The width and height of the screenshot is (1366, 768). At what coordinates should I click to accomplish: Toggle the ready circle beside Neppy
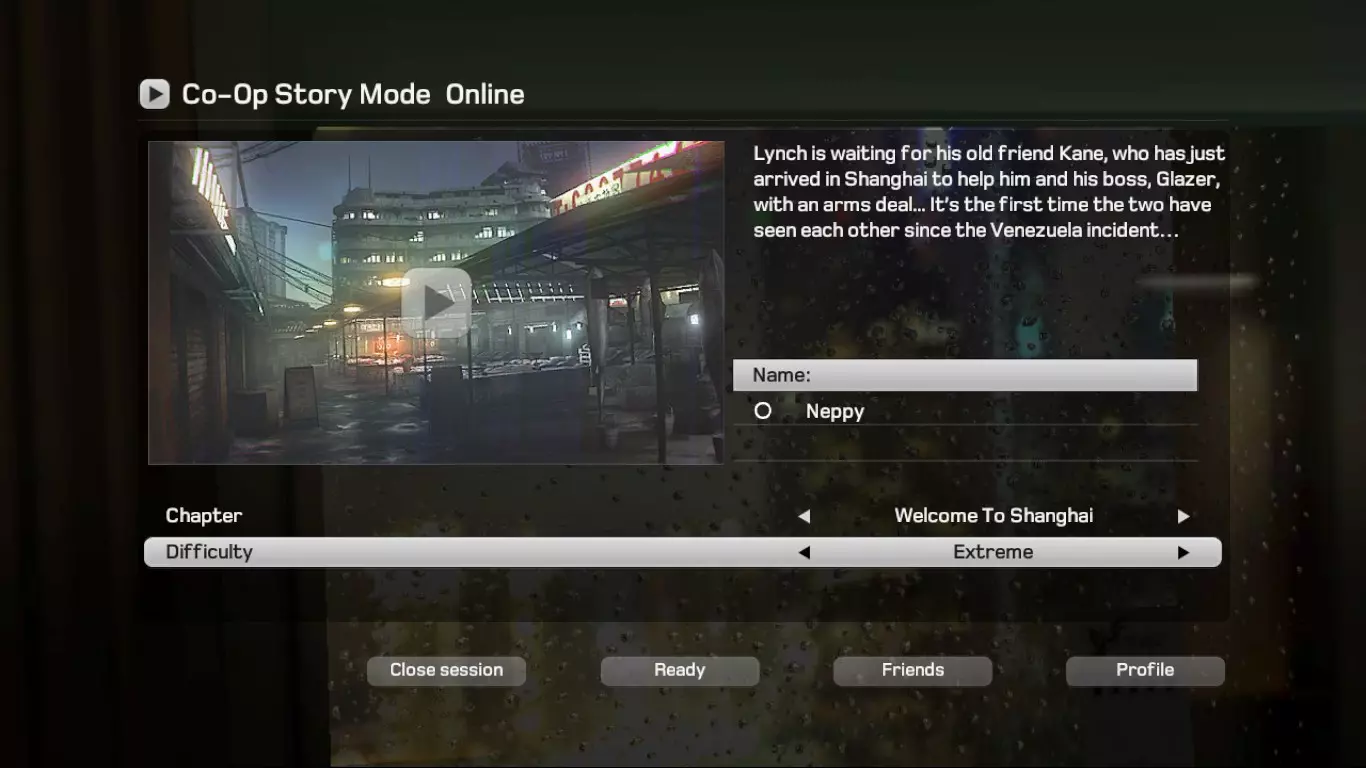click(x=763, y=411)
